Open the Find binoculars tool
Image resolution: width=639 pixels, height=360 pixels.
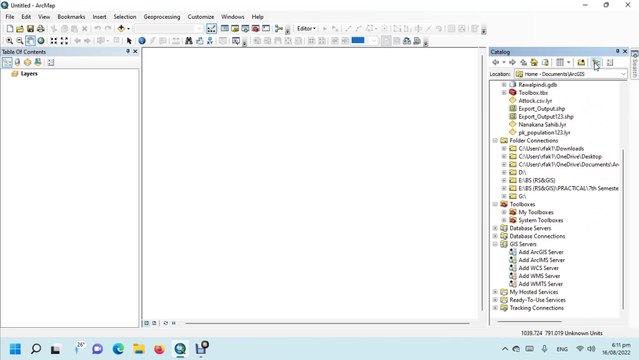tap(189, 41)
